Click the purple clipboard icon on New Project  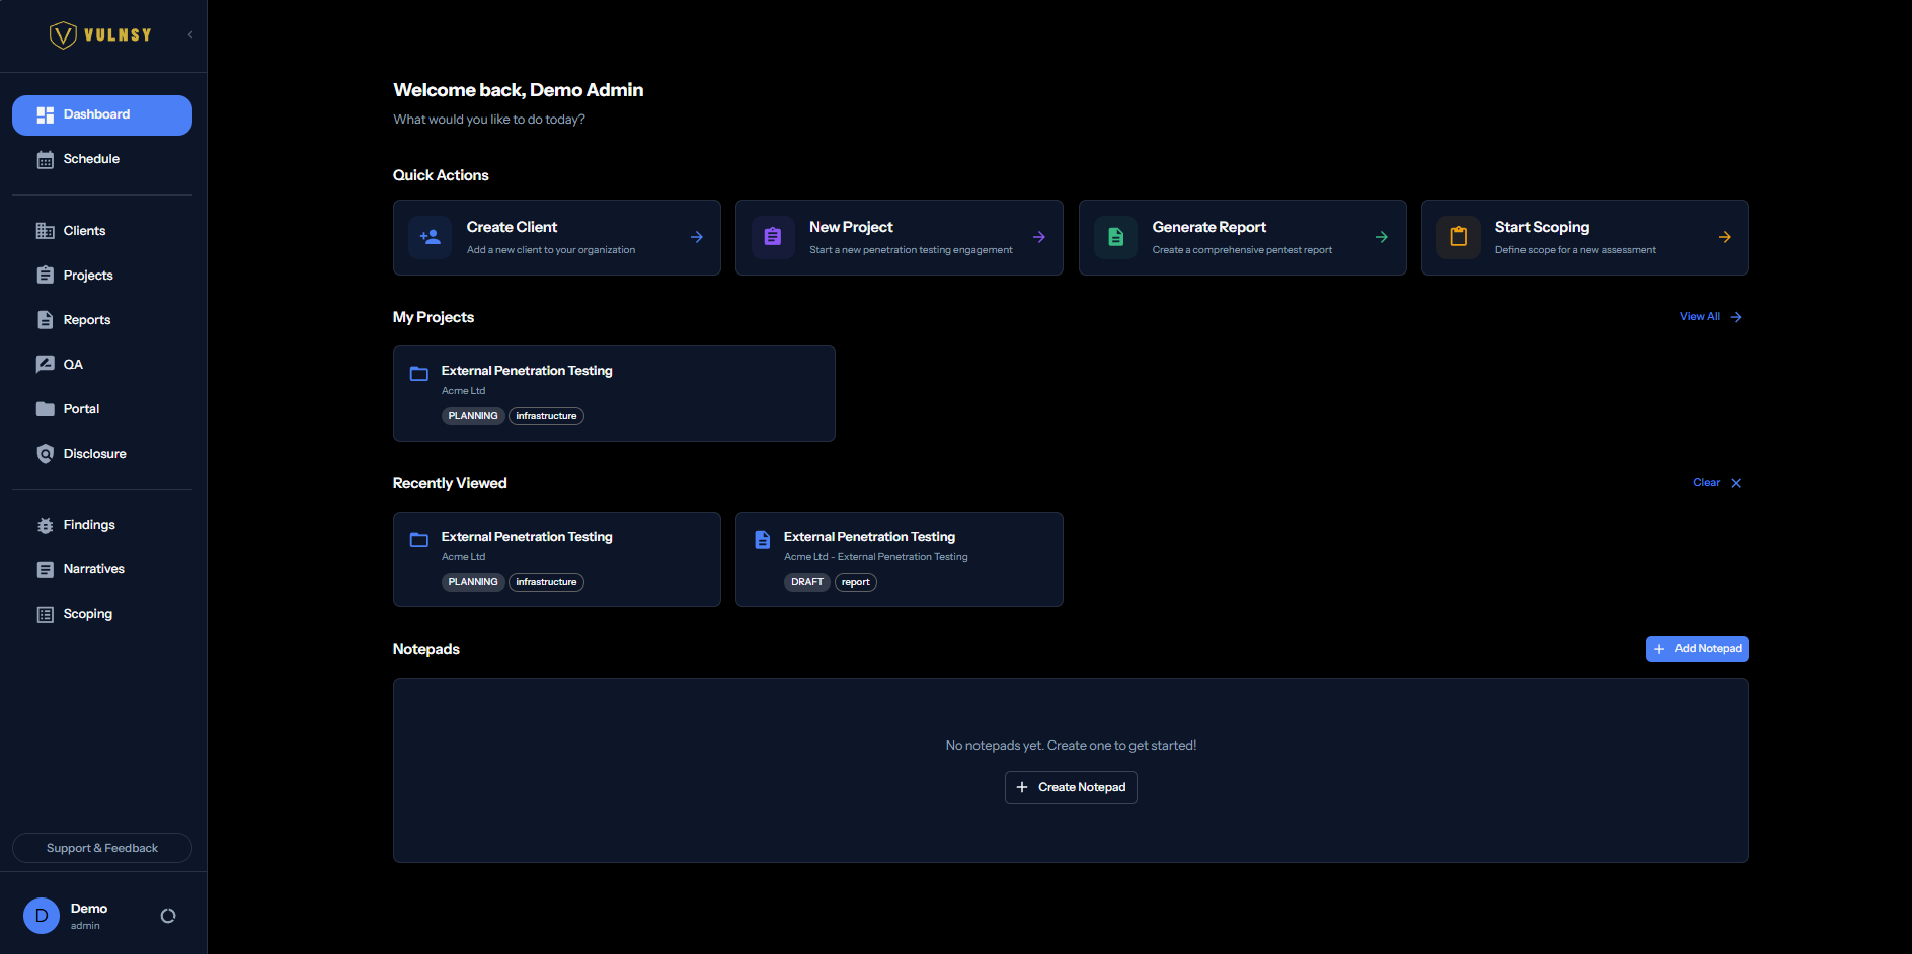773,238
